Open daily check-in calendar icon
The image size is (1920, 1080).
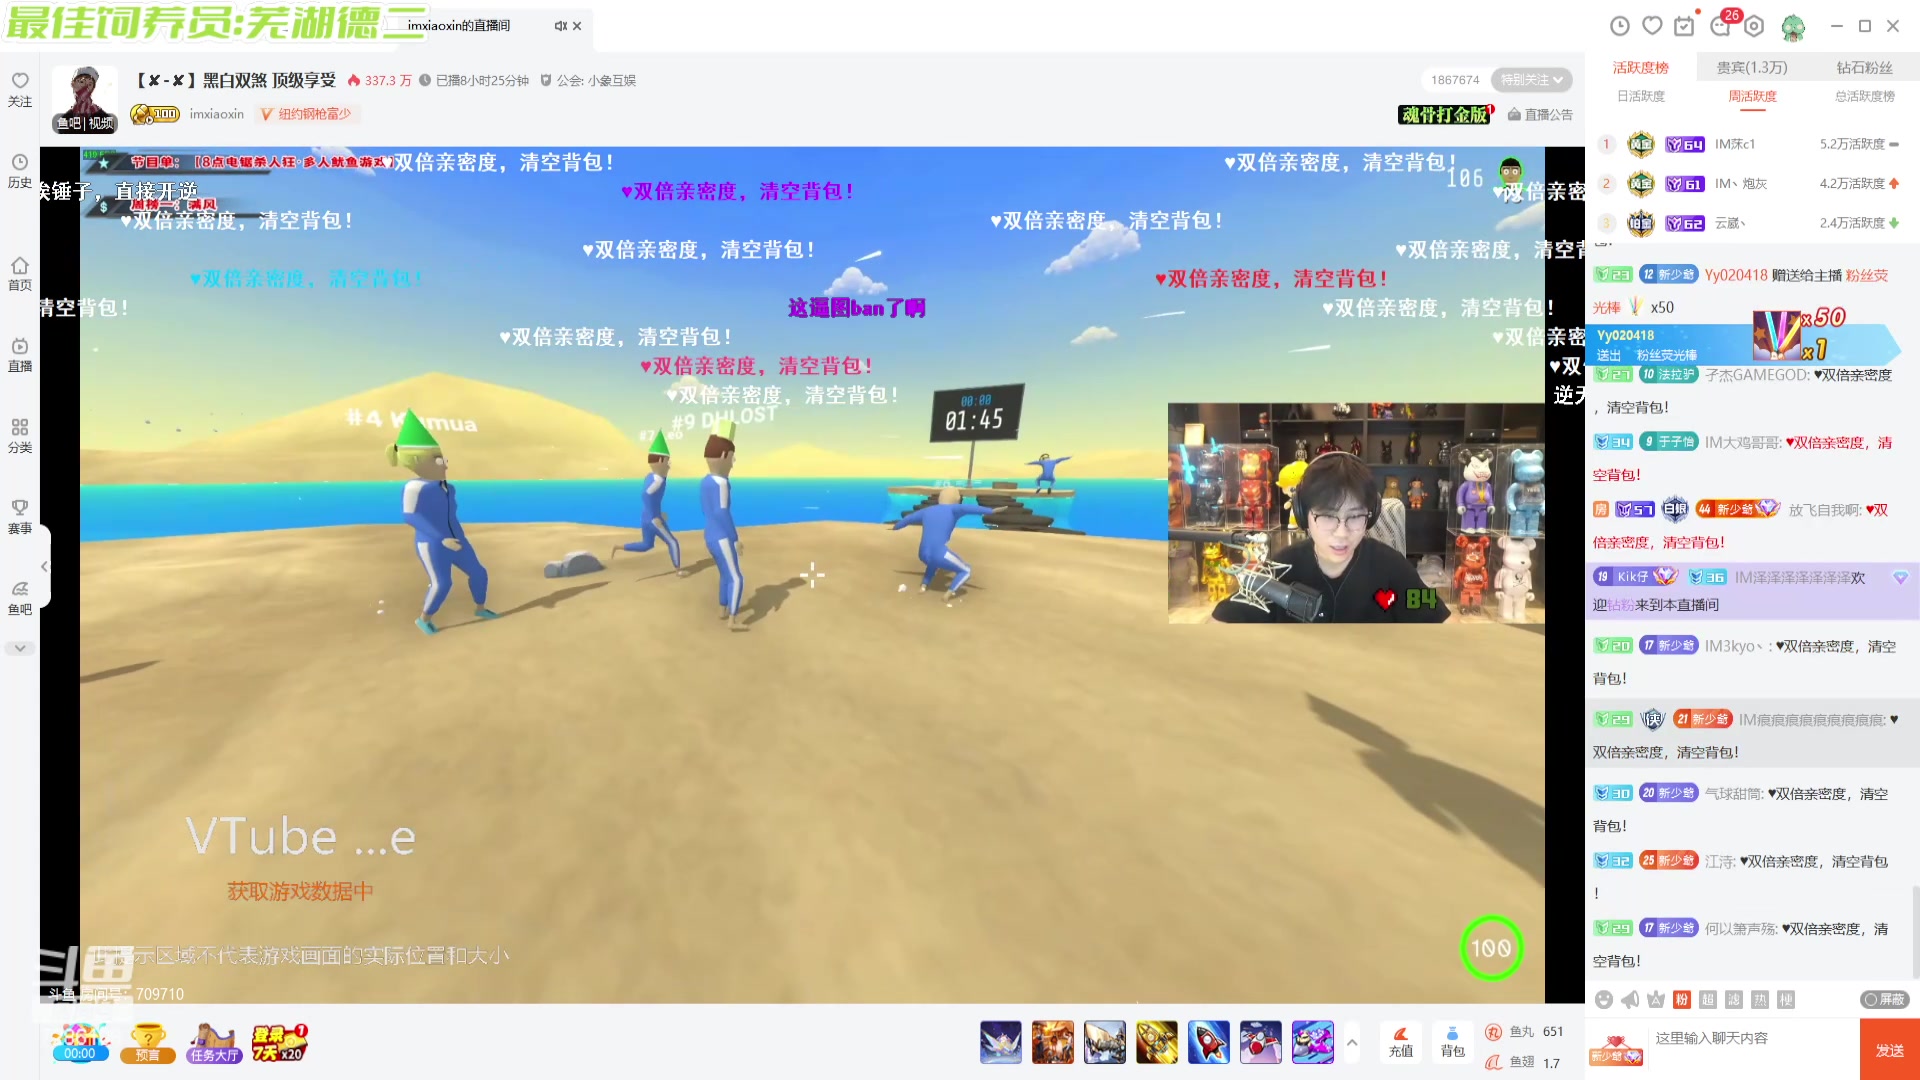point(1685,26)
